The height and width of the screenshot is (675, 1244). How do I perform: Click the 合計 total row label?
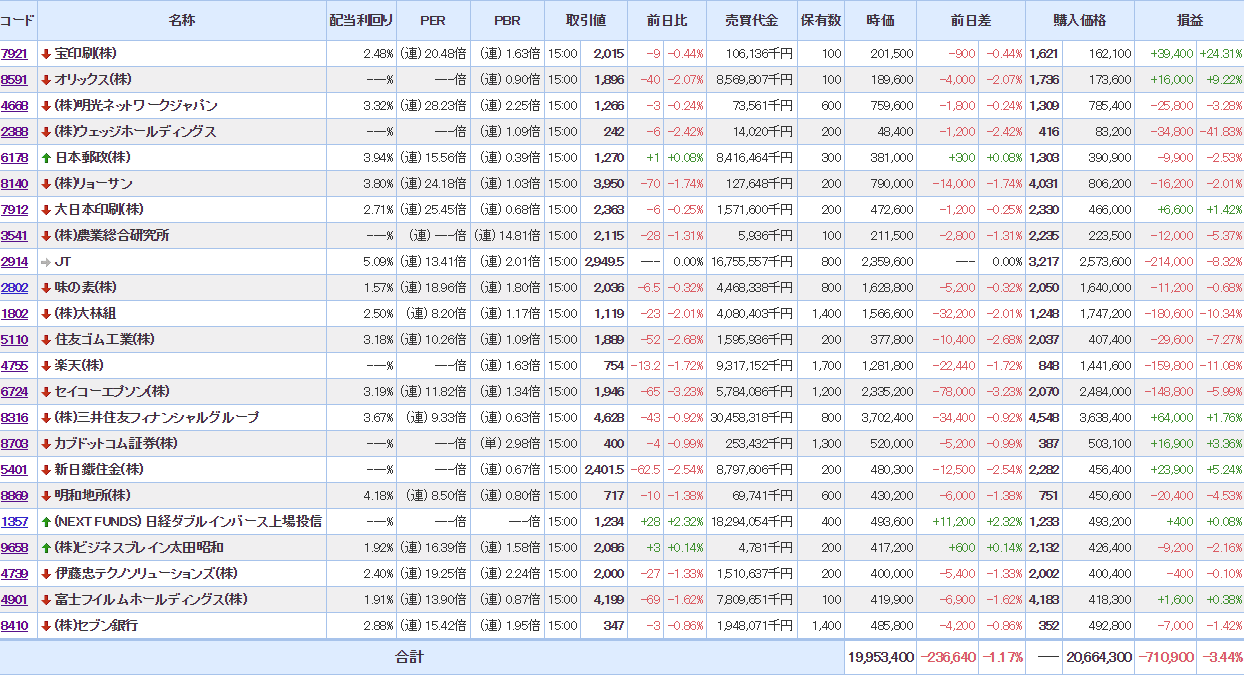[409, 657]
